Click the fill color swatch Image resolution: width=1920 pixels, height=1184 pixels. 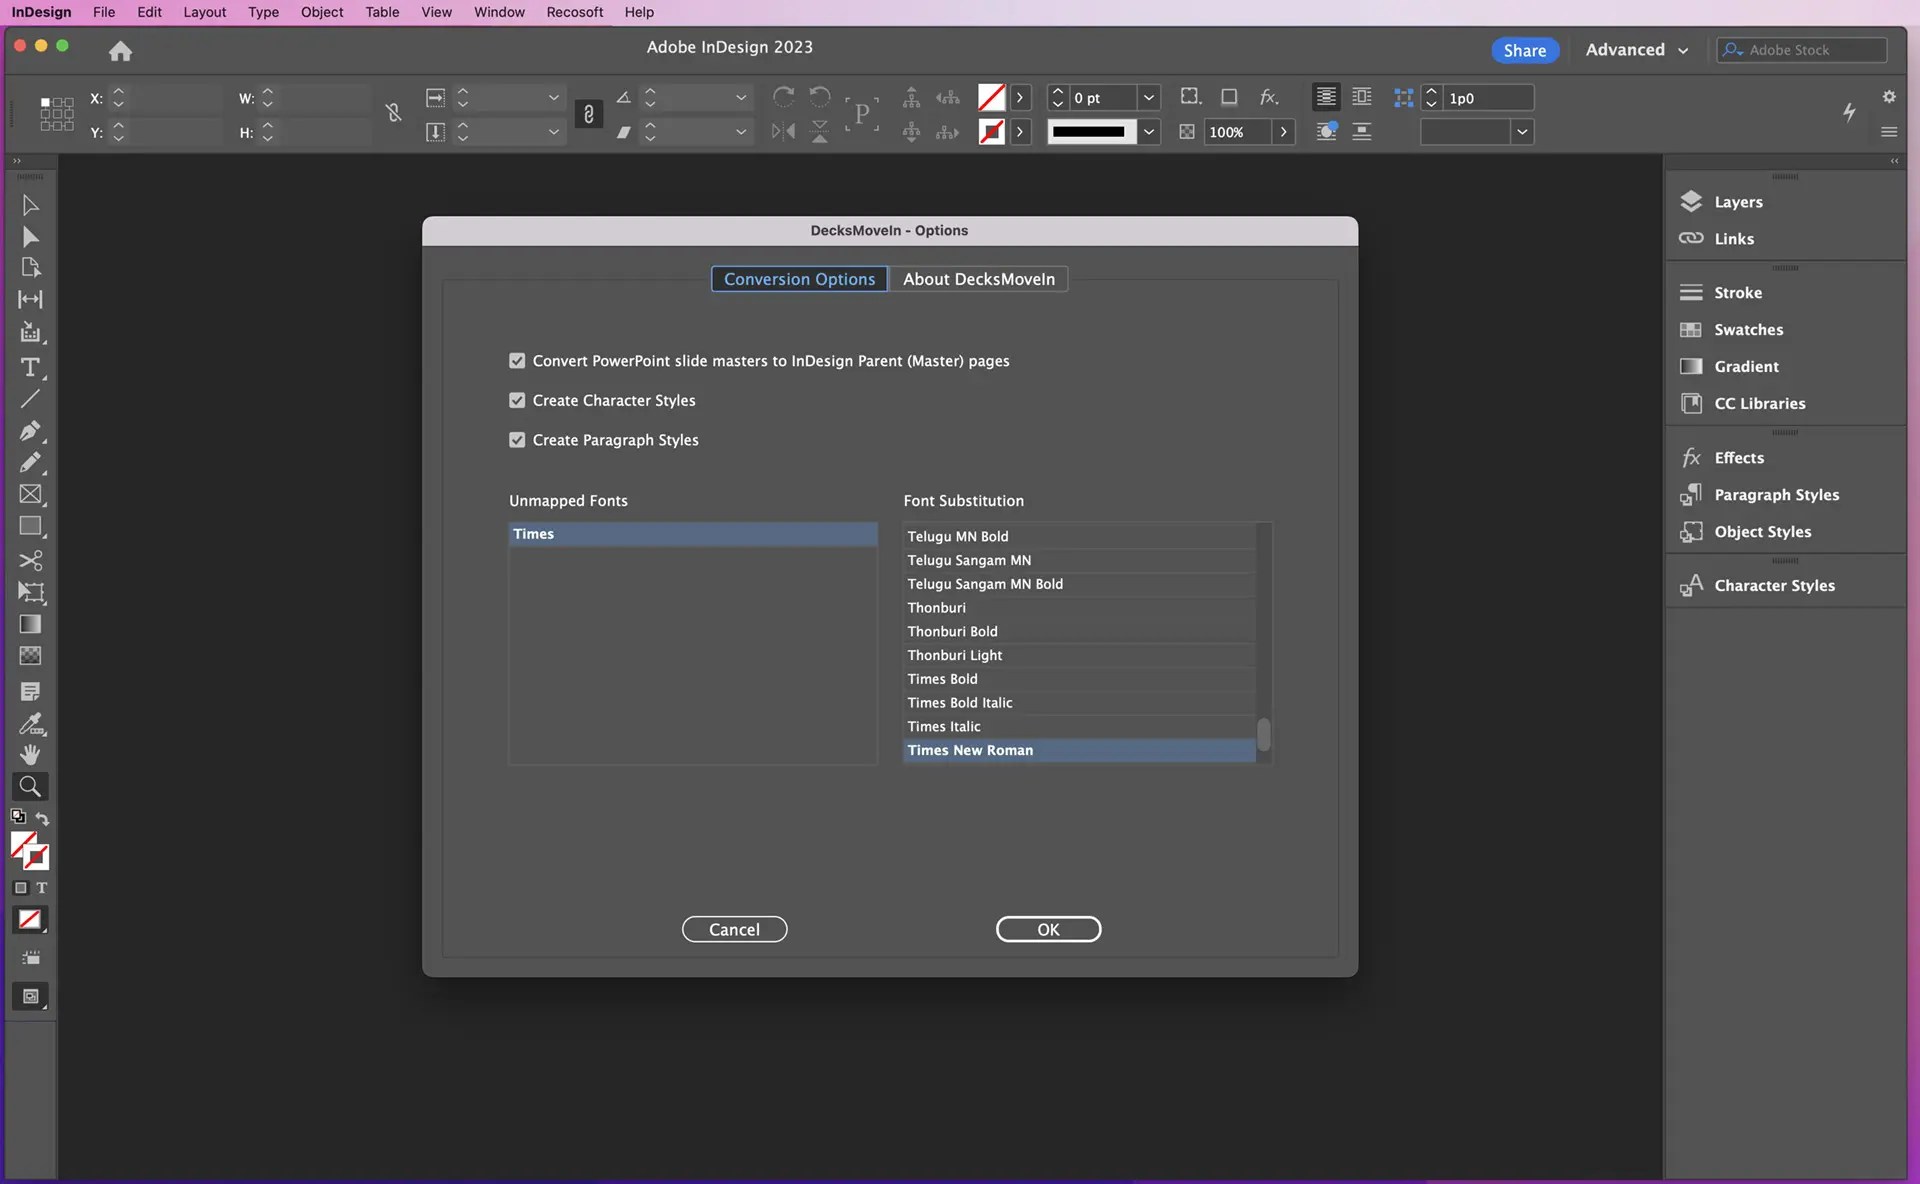pos(991,97)
